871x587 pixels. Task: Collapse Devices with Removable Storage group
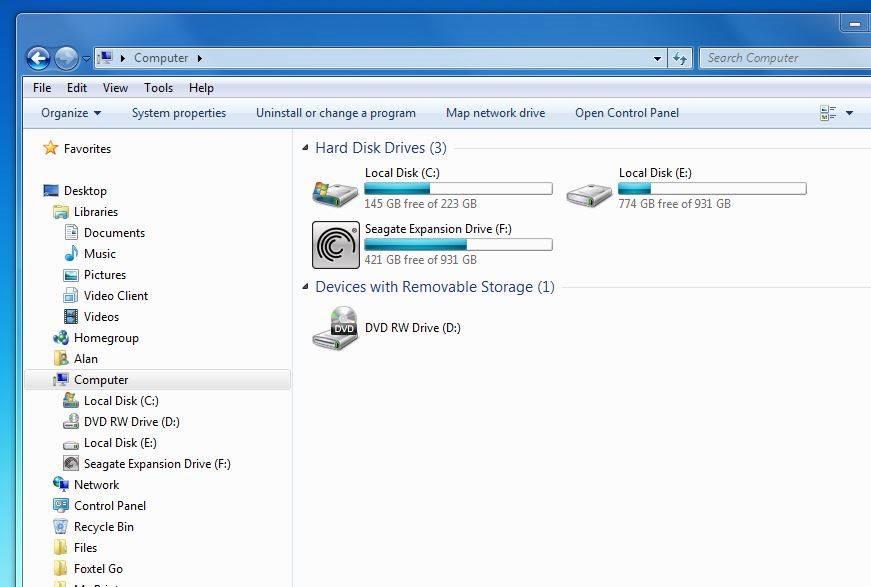[306, 288]
